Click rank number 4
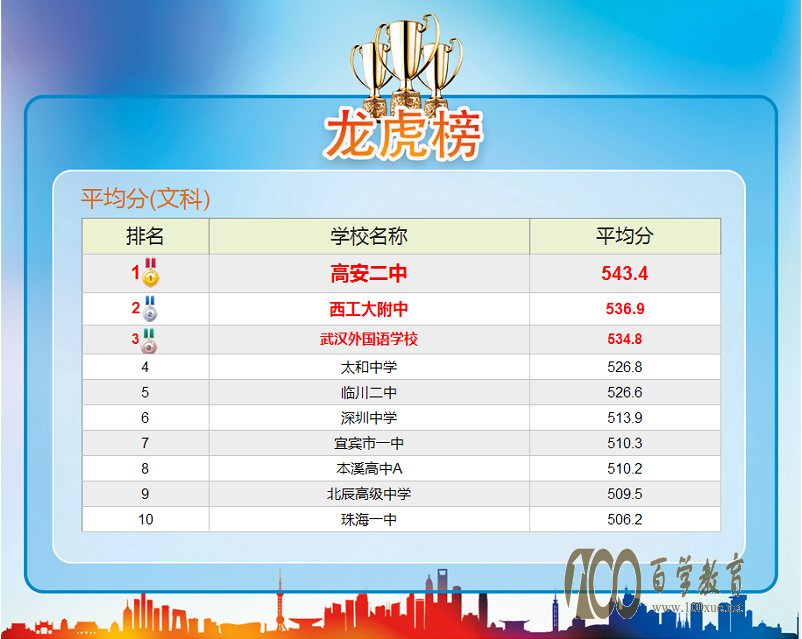Image resolution: width=802 pixels, height=639 pixels. click(145, 367)
